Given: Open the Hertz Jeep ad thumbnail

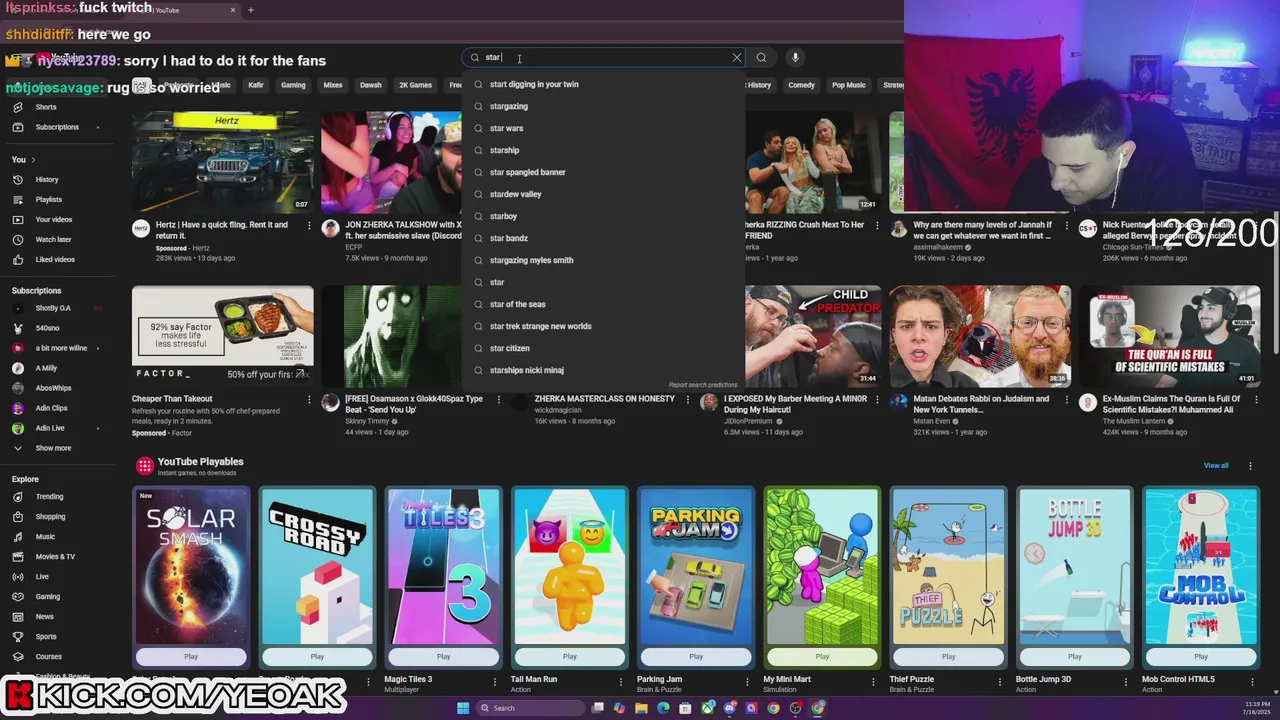Looking at the screenshot, I should 222,162.
